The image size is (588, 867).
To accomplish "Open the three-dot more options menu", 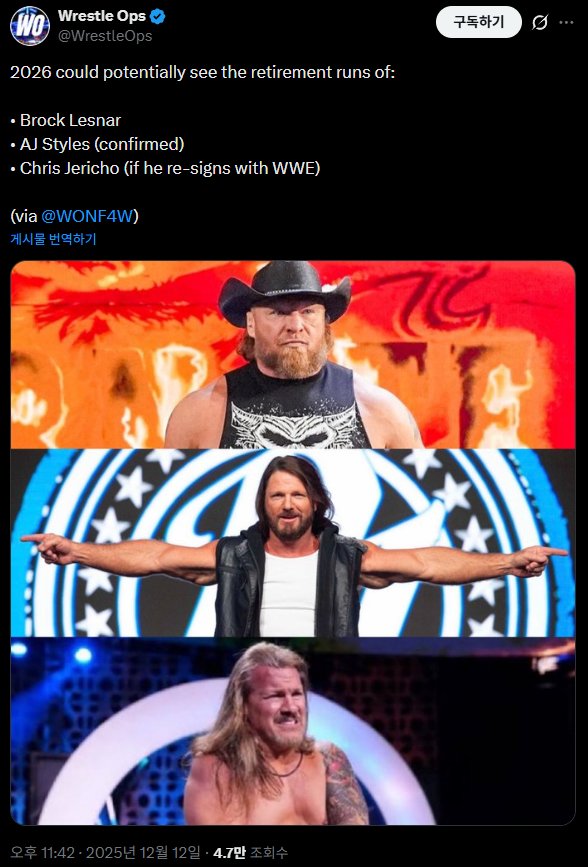I will [566, 23].
